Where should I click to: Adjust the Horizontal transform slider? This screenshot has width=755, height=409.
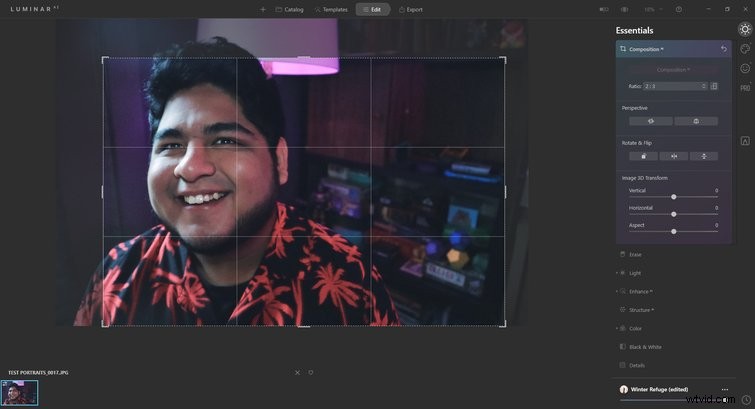point(674,214)
